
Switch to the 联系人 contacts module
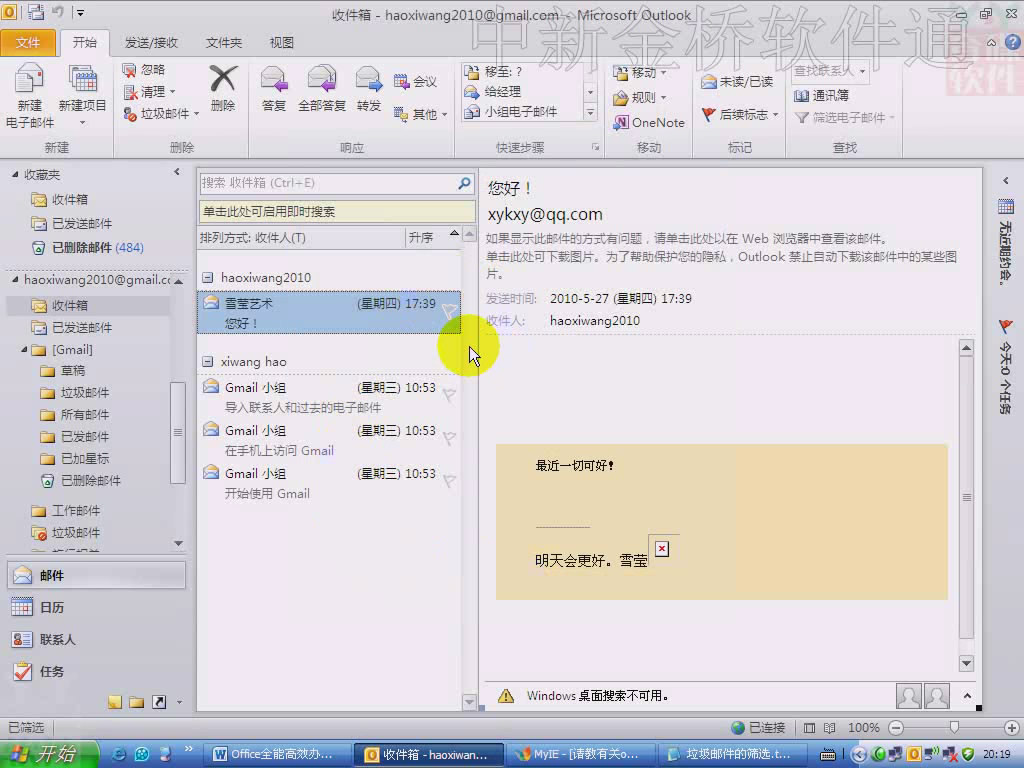click(x=97, y=639)
